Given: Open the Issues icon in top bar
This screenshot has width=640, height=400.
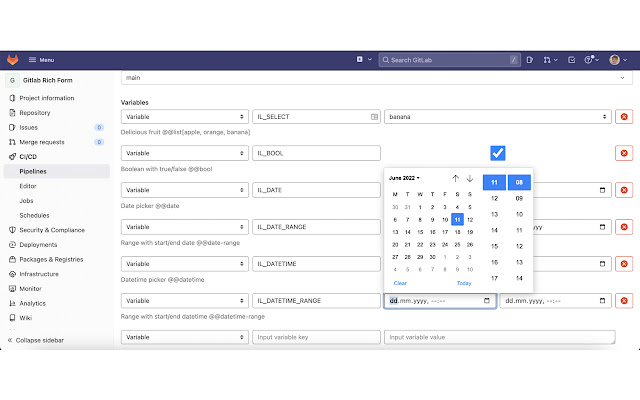Looking at the screenshot, I should click(530, 60).
